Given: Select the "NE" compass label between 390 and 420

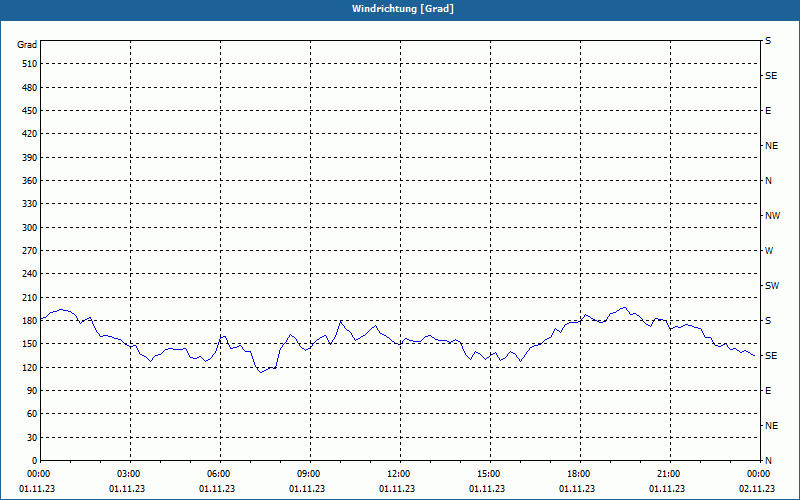Looking at the screenshot, I should (x=771, y=146).
